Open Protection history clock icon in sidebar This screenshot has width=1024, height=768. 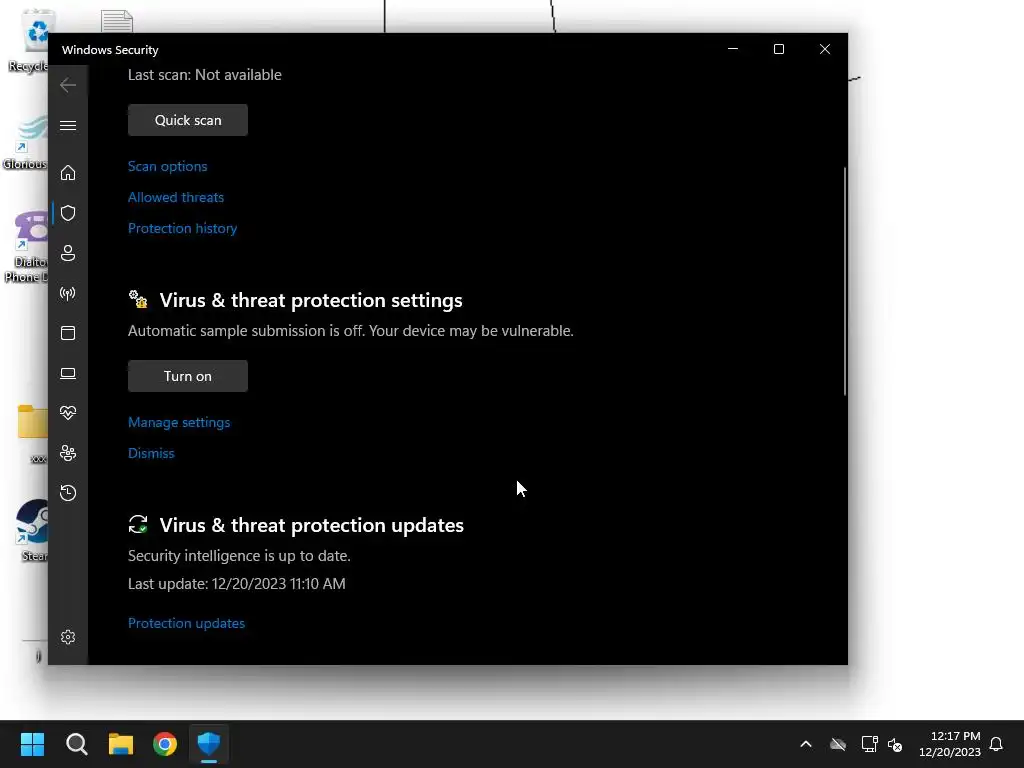tap(68, 493)
